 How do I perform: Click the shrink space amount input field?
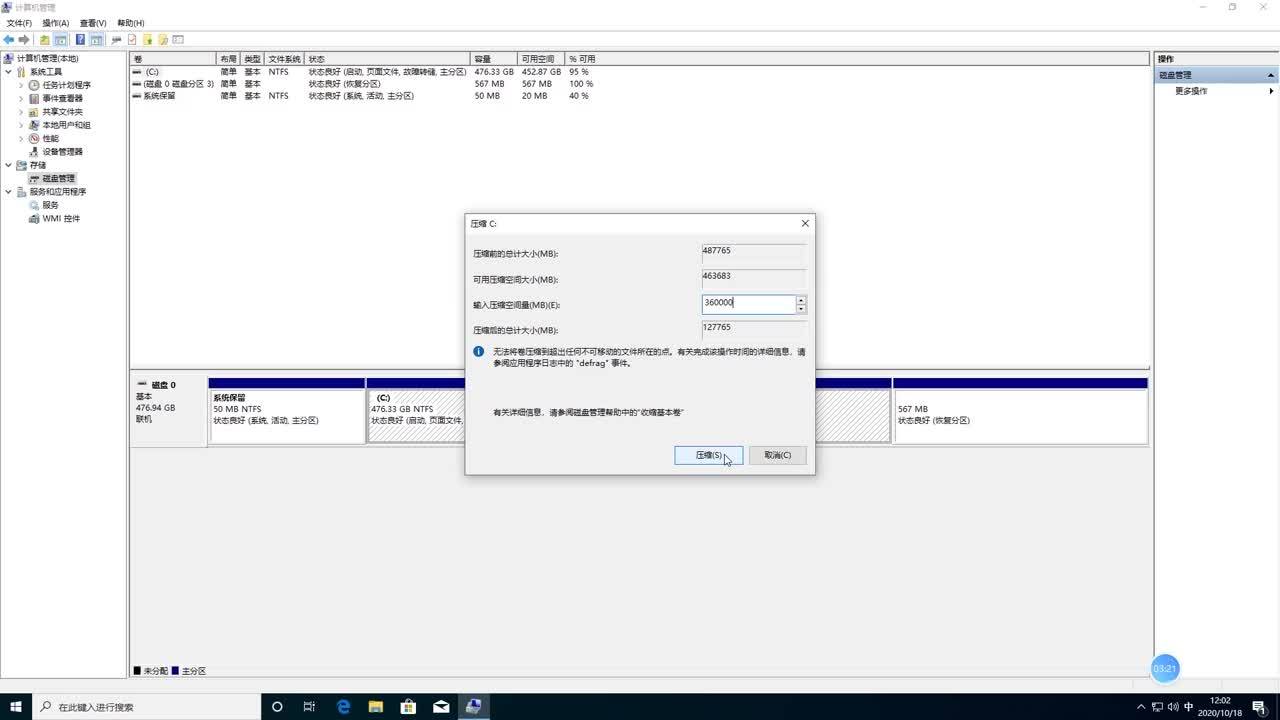click(748, 303)
